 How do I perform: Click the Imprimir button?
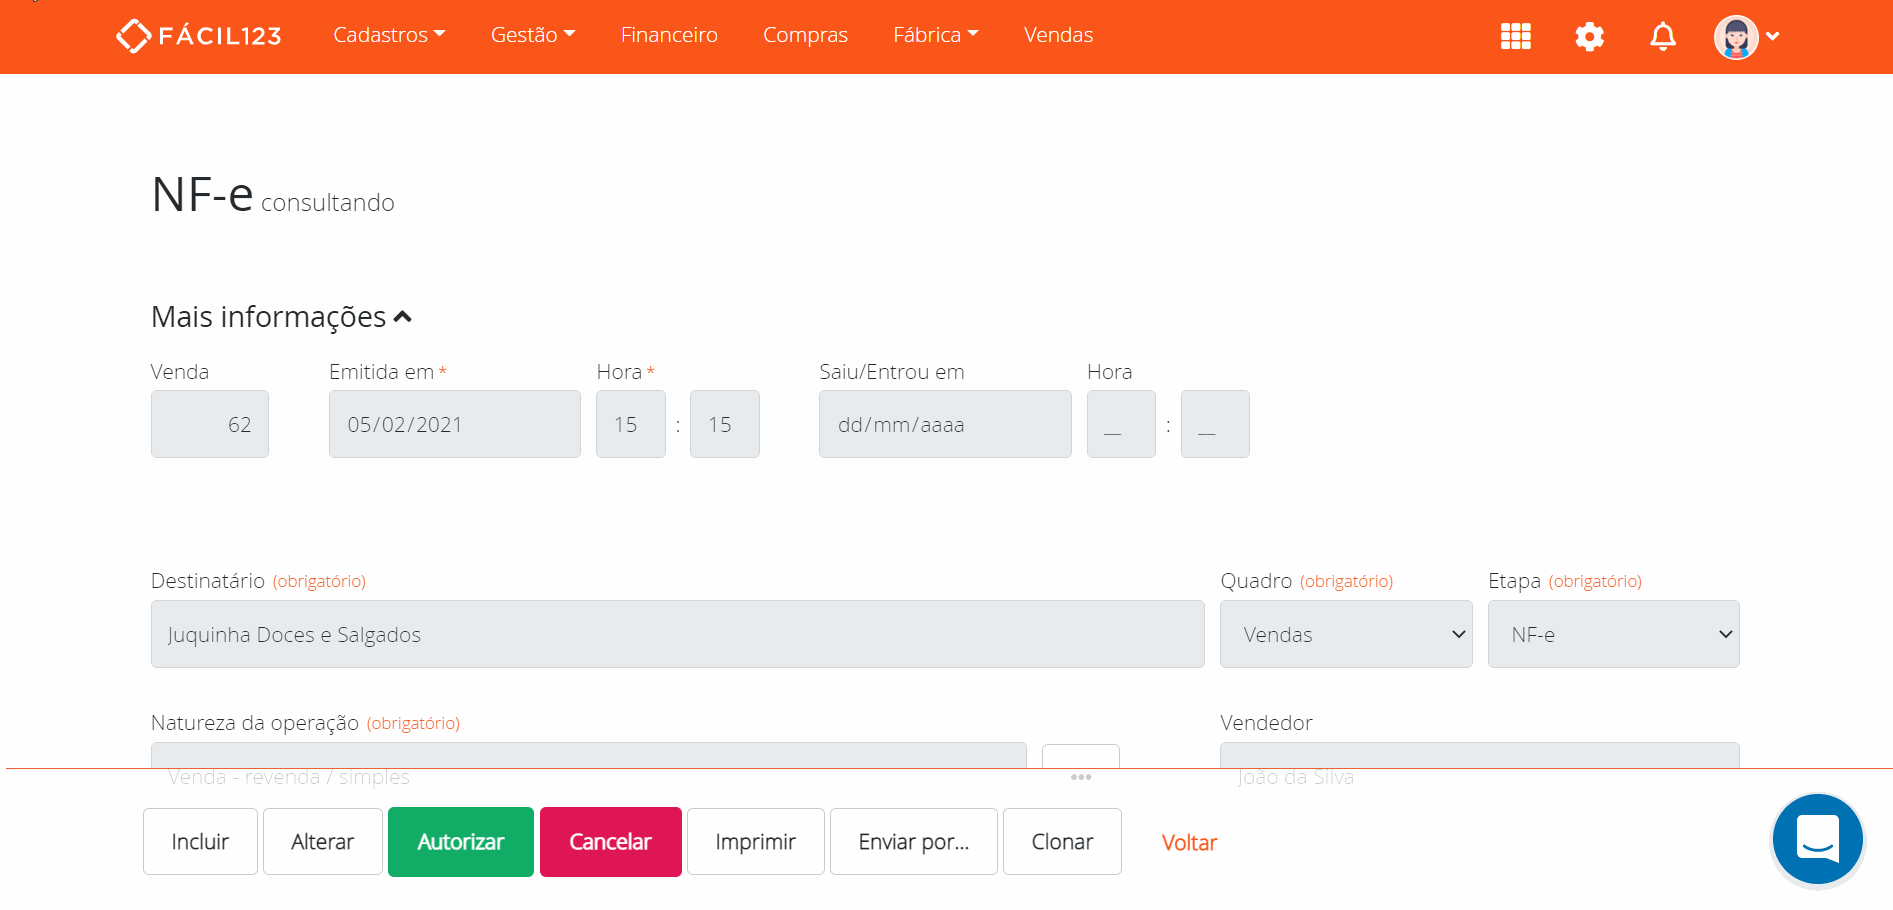coord(756,842)
